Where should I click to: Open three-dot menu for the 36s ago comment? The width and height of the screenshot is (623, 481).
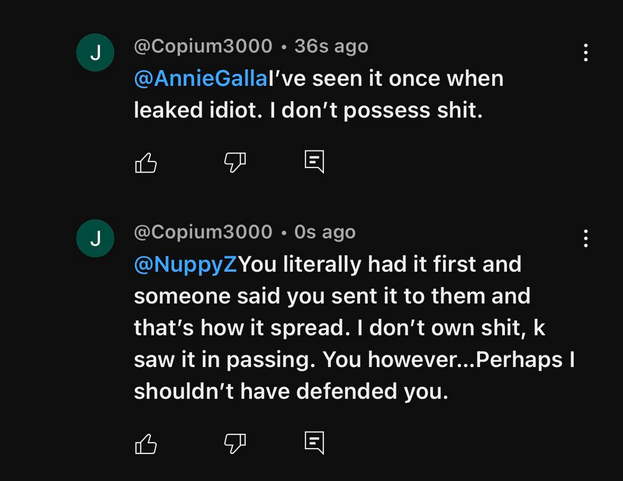click(586, 53)
